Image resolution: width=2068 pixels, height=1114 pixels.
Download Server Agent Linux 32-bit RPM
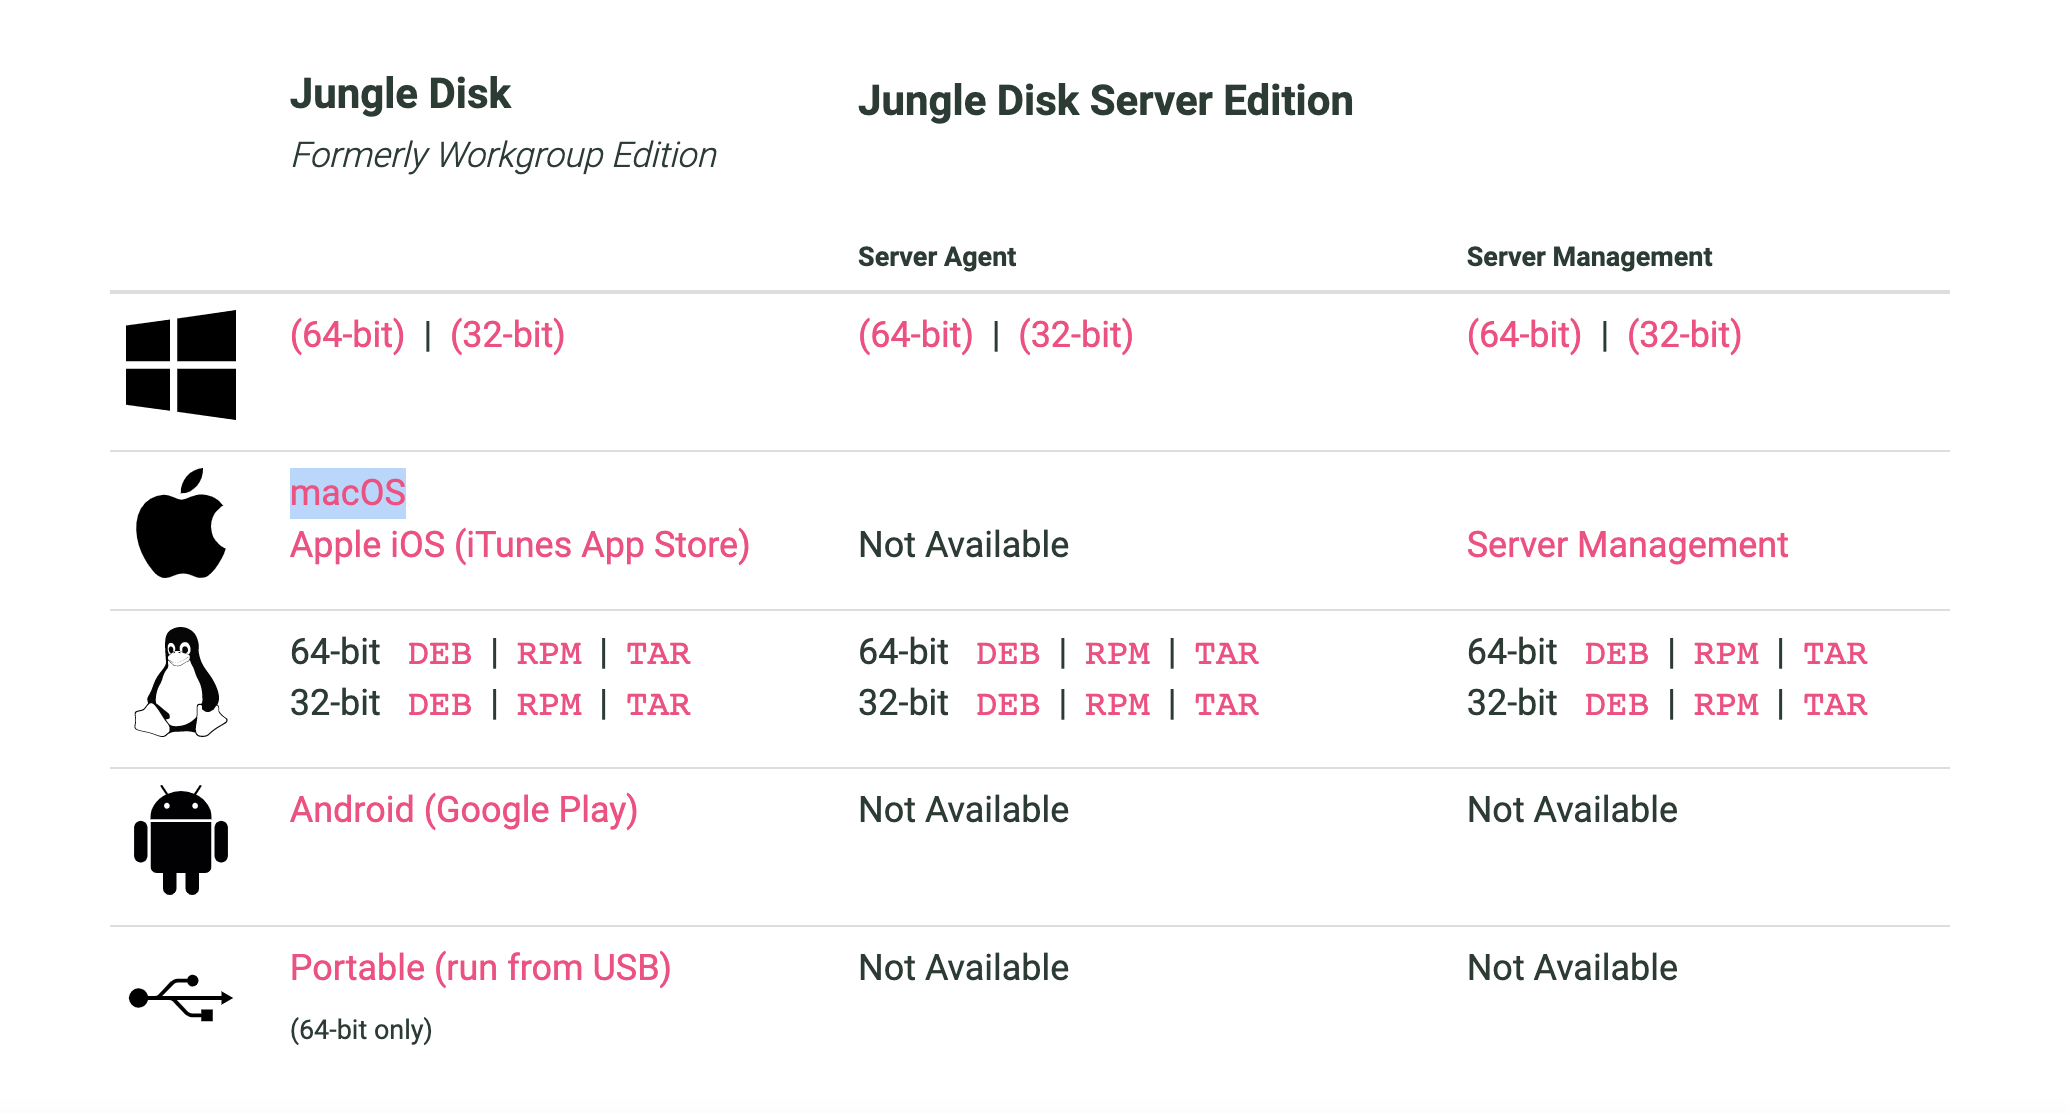[1117, 705]
